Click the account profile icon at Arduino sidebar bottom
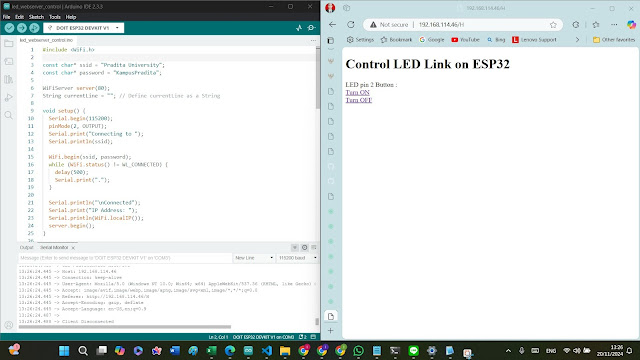640x360 pixels. 9,325
